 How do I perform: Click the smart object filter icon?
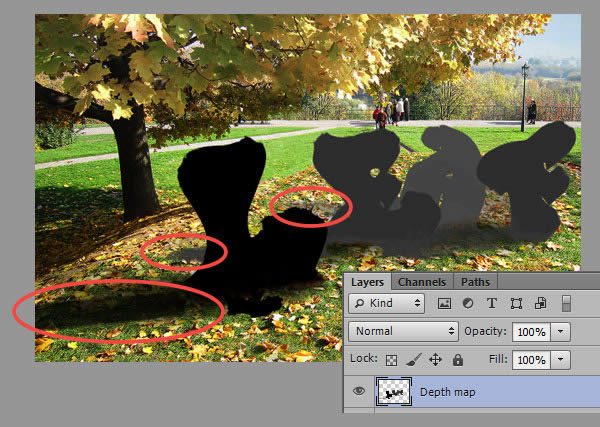540,303
